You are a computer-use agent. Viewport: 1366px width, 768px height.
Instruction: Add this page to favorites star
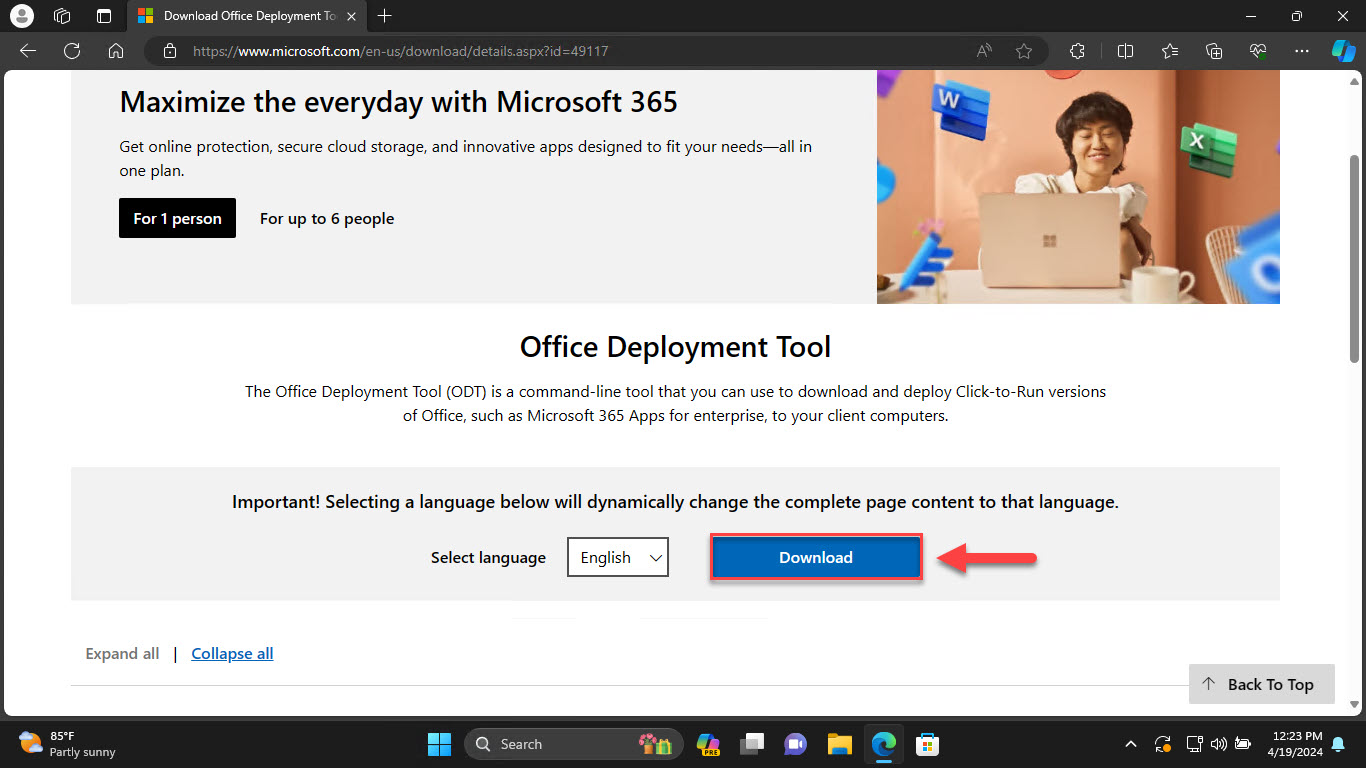(1024, 51)
